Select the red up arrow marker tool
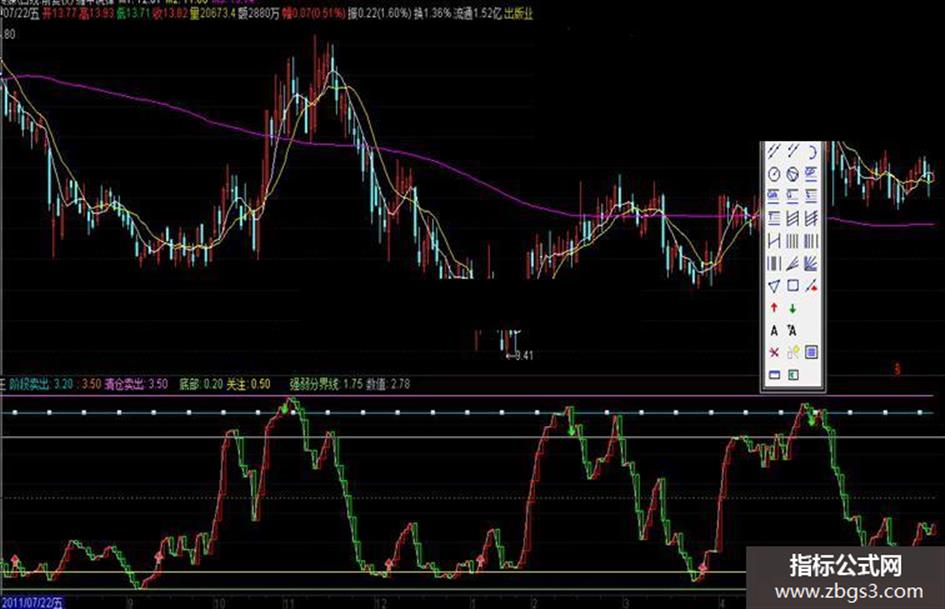 (774, 308)
